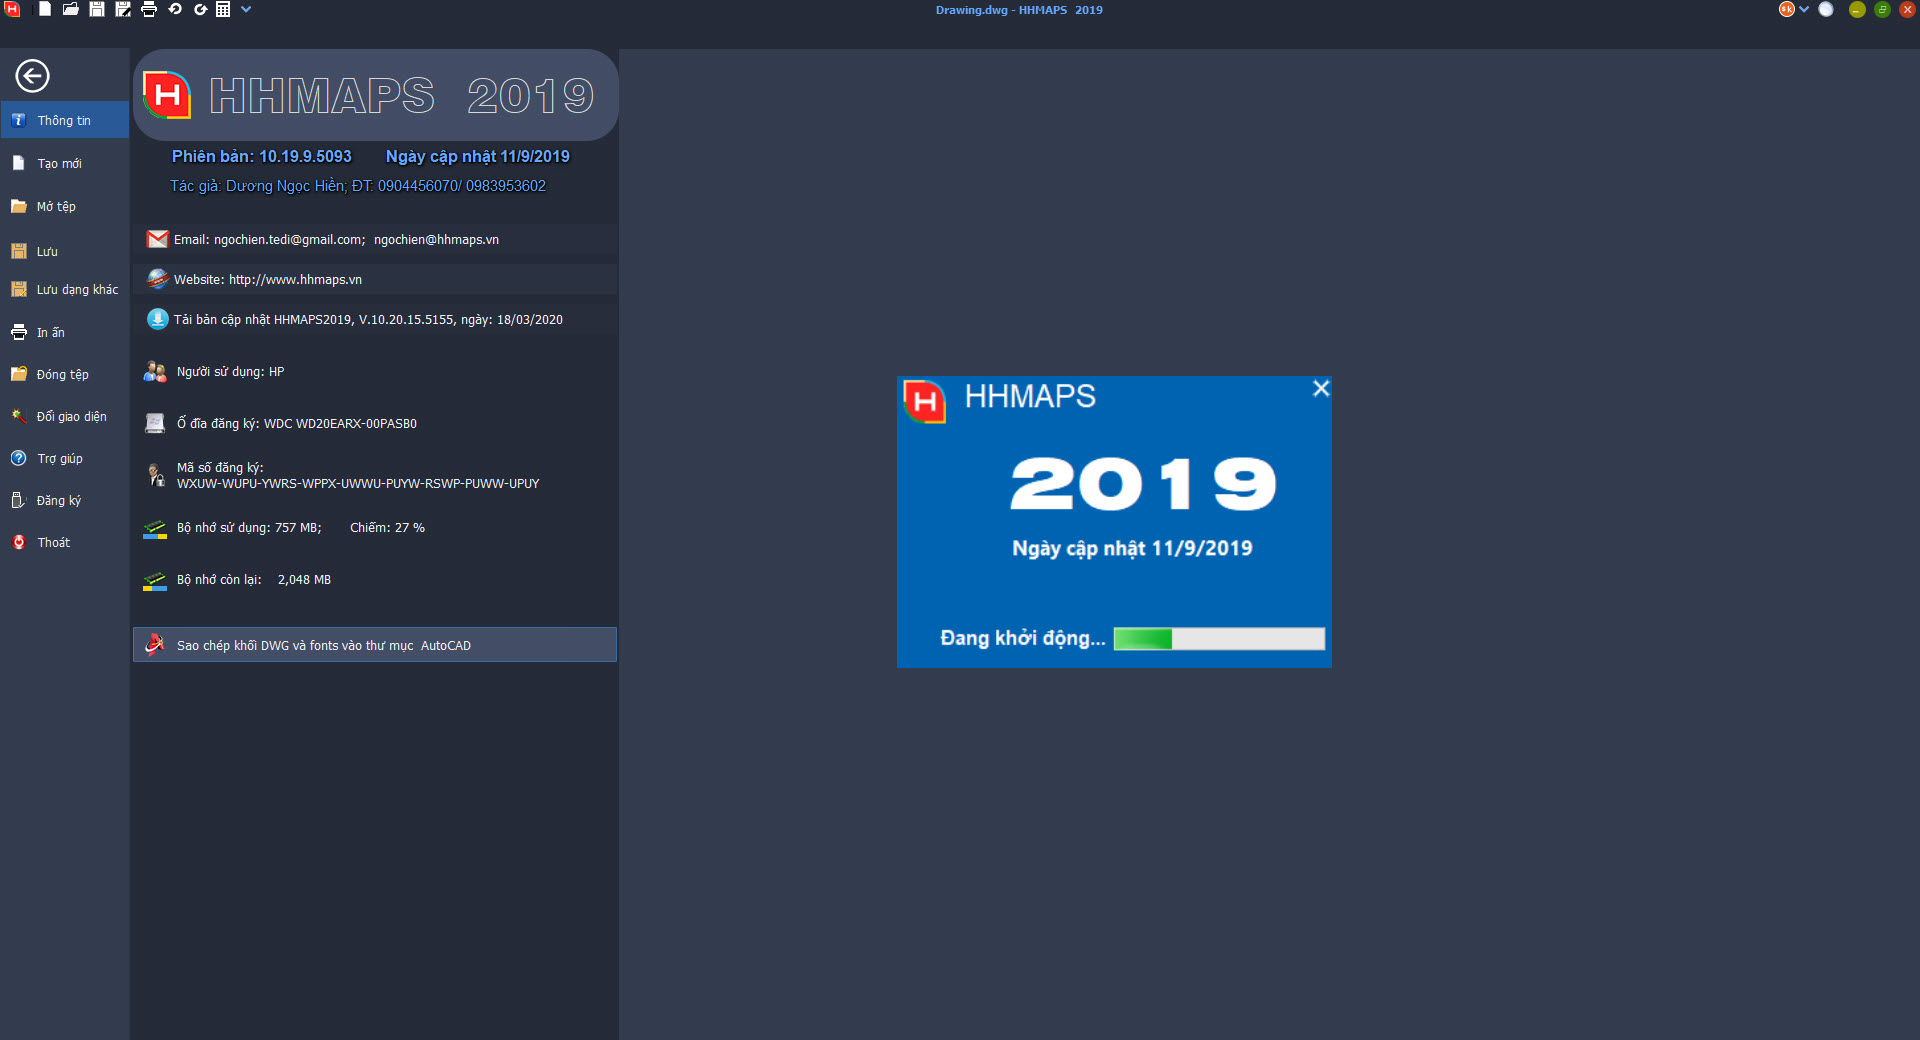The width and height of the screenshot is (1920, 1040).
Task: Go back with the circled arrow button
Action: point(32,76)
